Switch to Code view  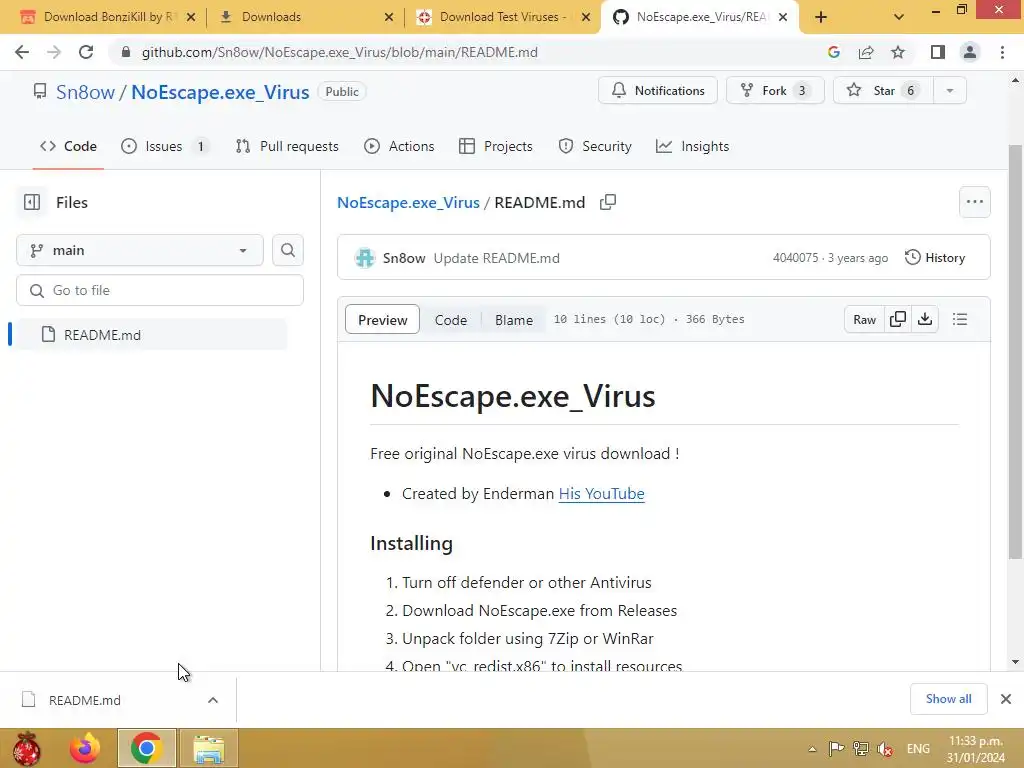point(451,320)
